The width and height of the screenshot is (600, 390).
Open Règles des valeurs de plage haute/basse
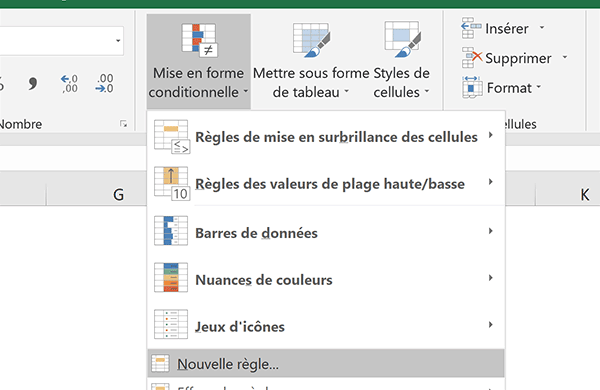(326, 183)
